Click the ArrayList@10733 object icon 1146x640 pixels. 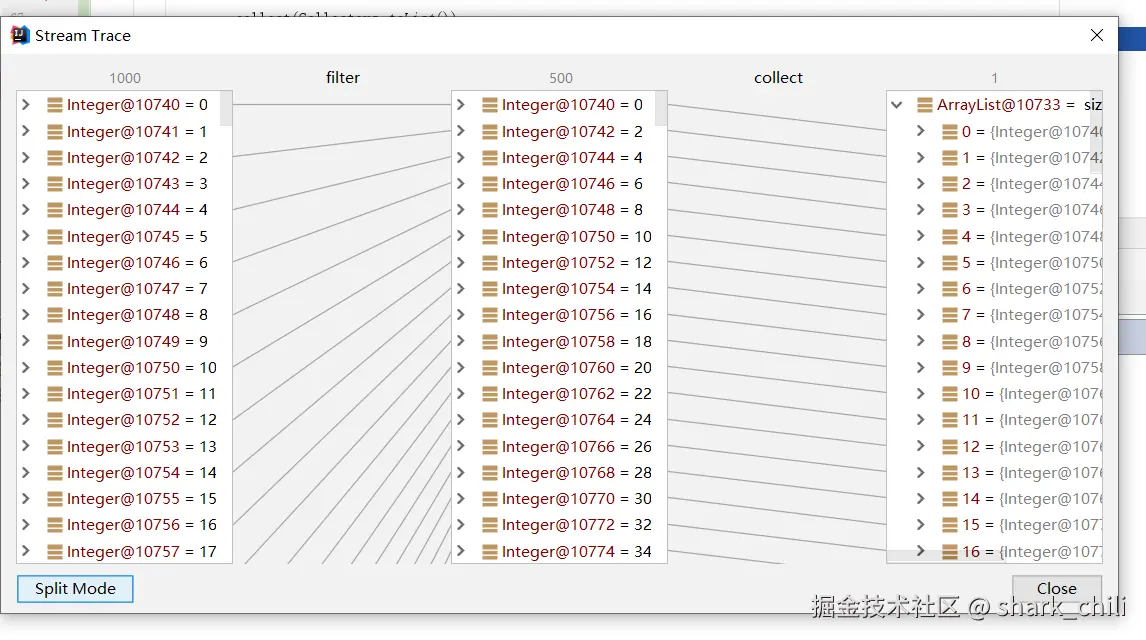coord(925,105)
